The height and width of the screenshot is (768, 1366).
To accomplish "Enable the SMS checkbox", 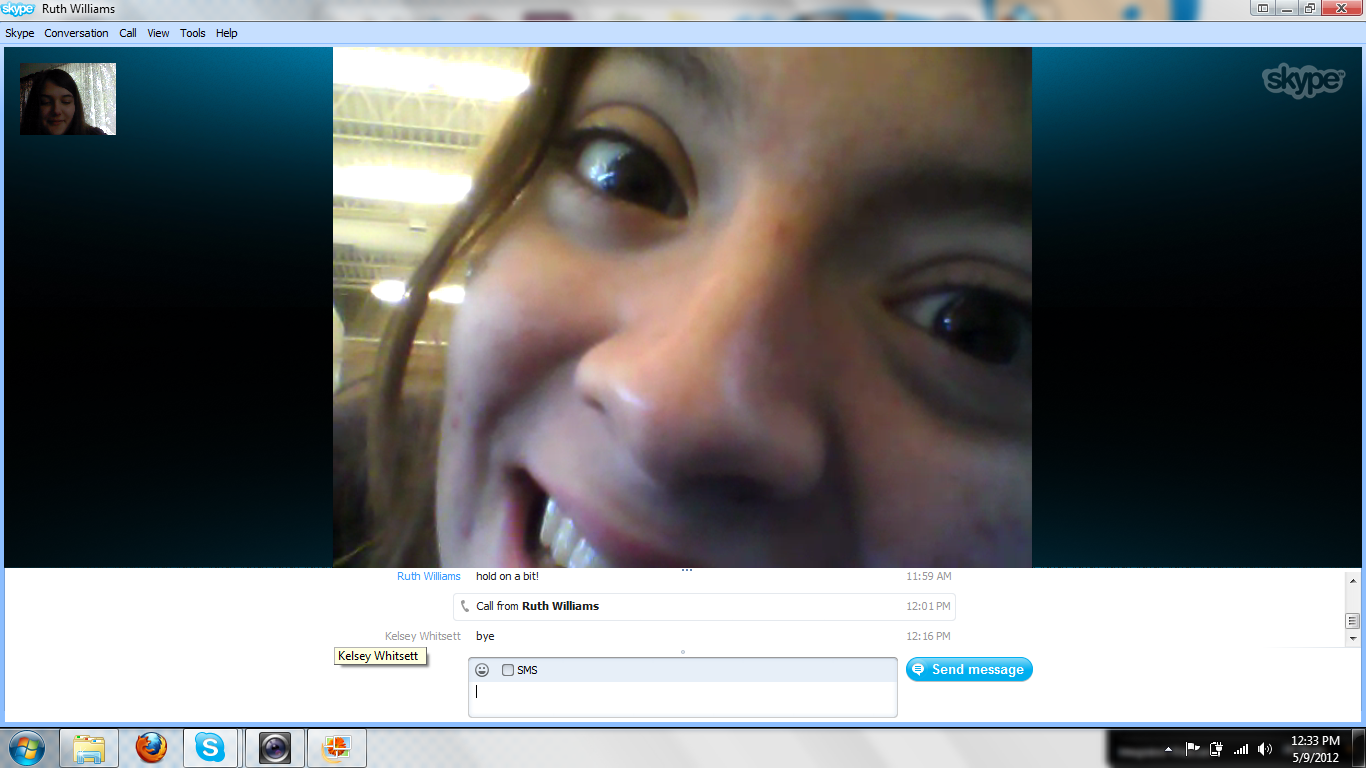I will (508, 670).
